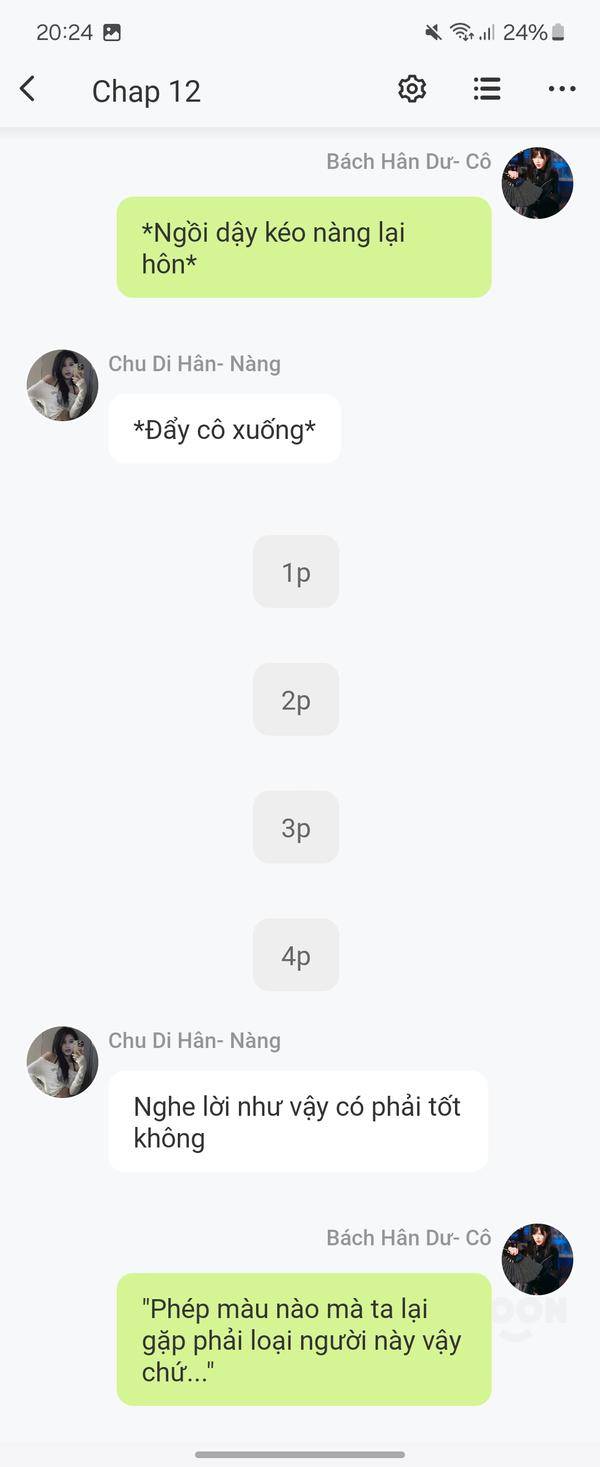Tap the 4p time marker

296,955
